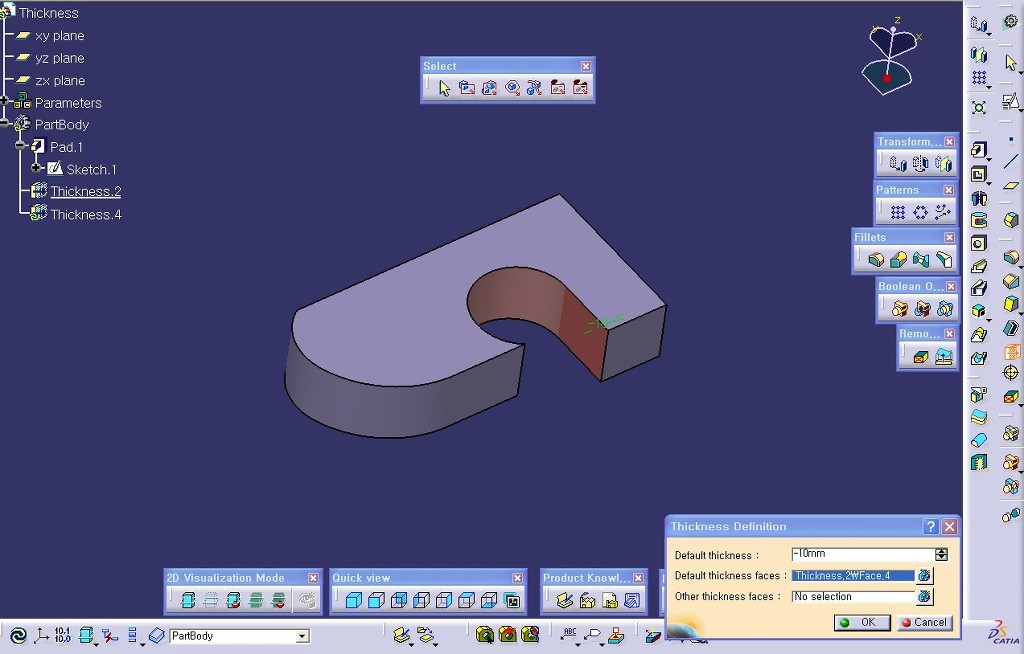The height and width of the screenshot is (654, 1024).
Task: Select the yz plane in the tree
Action: pos(59,58)
